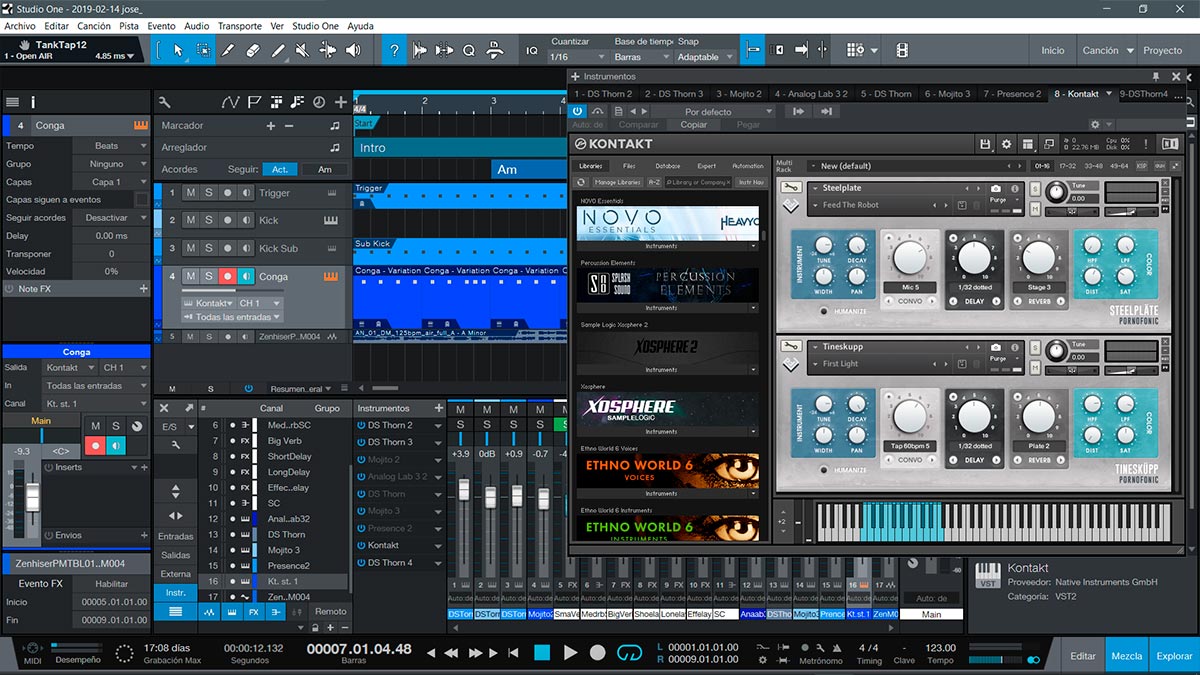Rewind the transport
The height and width of the screenshot is (675, 1200).
451,652
